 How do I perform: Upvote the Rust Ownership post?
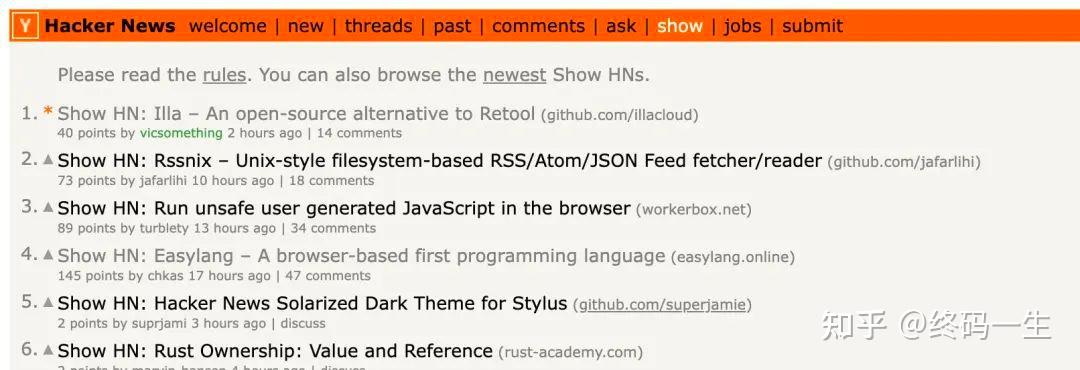click(48, 349)
